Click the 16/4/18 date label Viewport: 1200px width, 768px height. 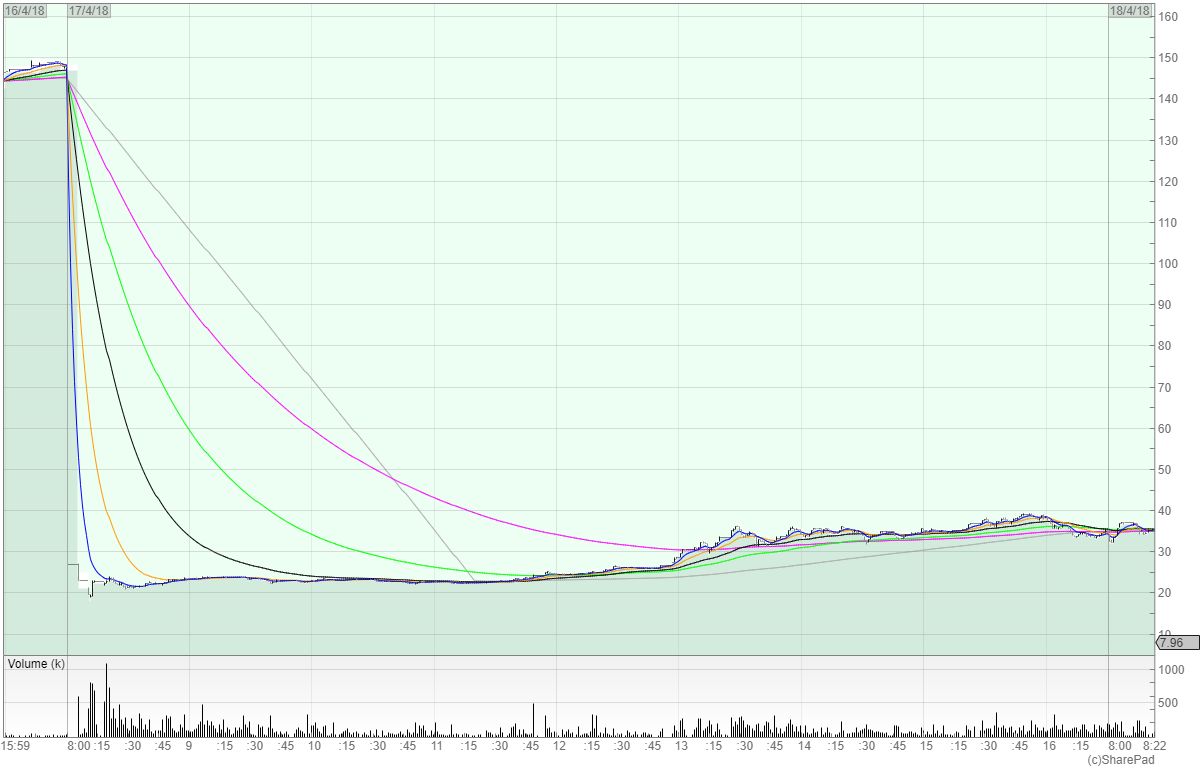[25, 10]
